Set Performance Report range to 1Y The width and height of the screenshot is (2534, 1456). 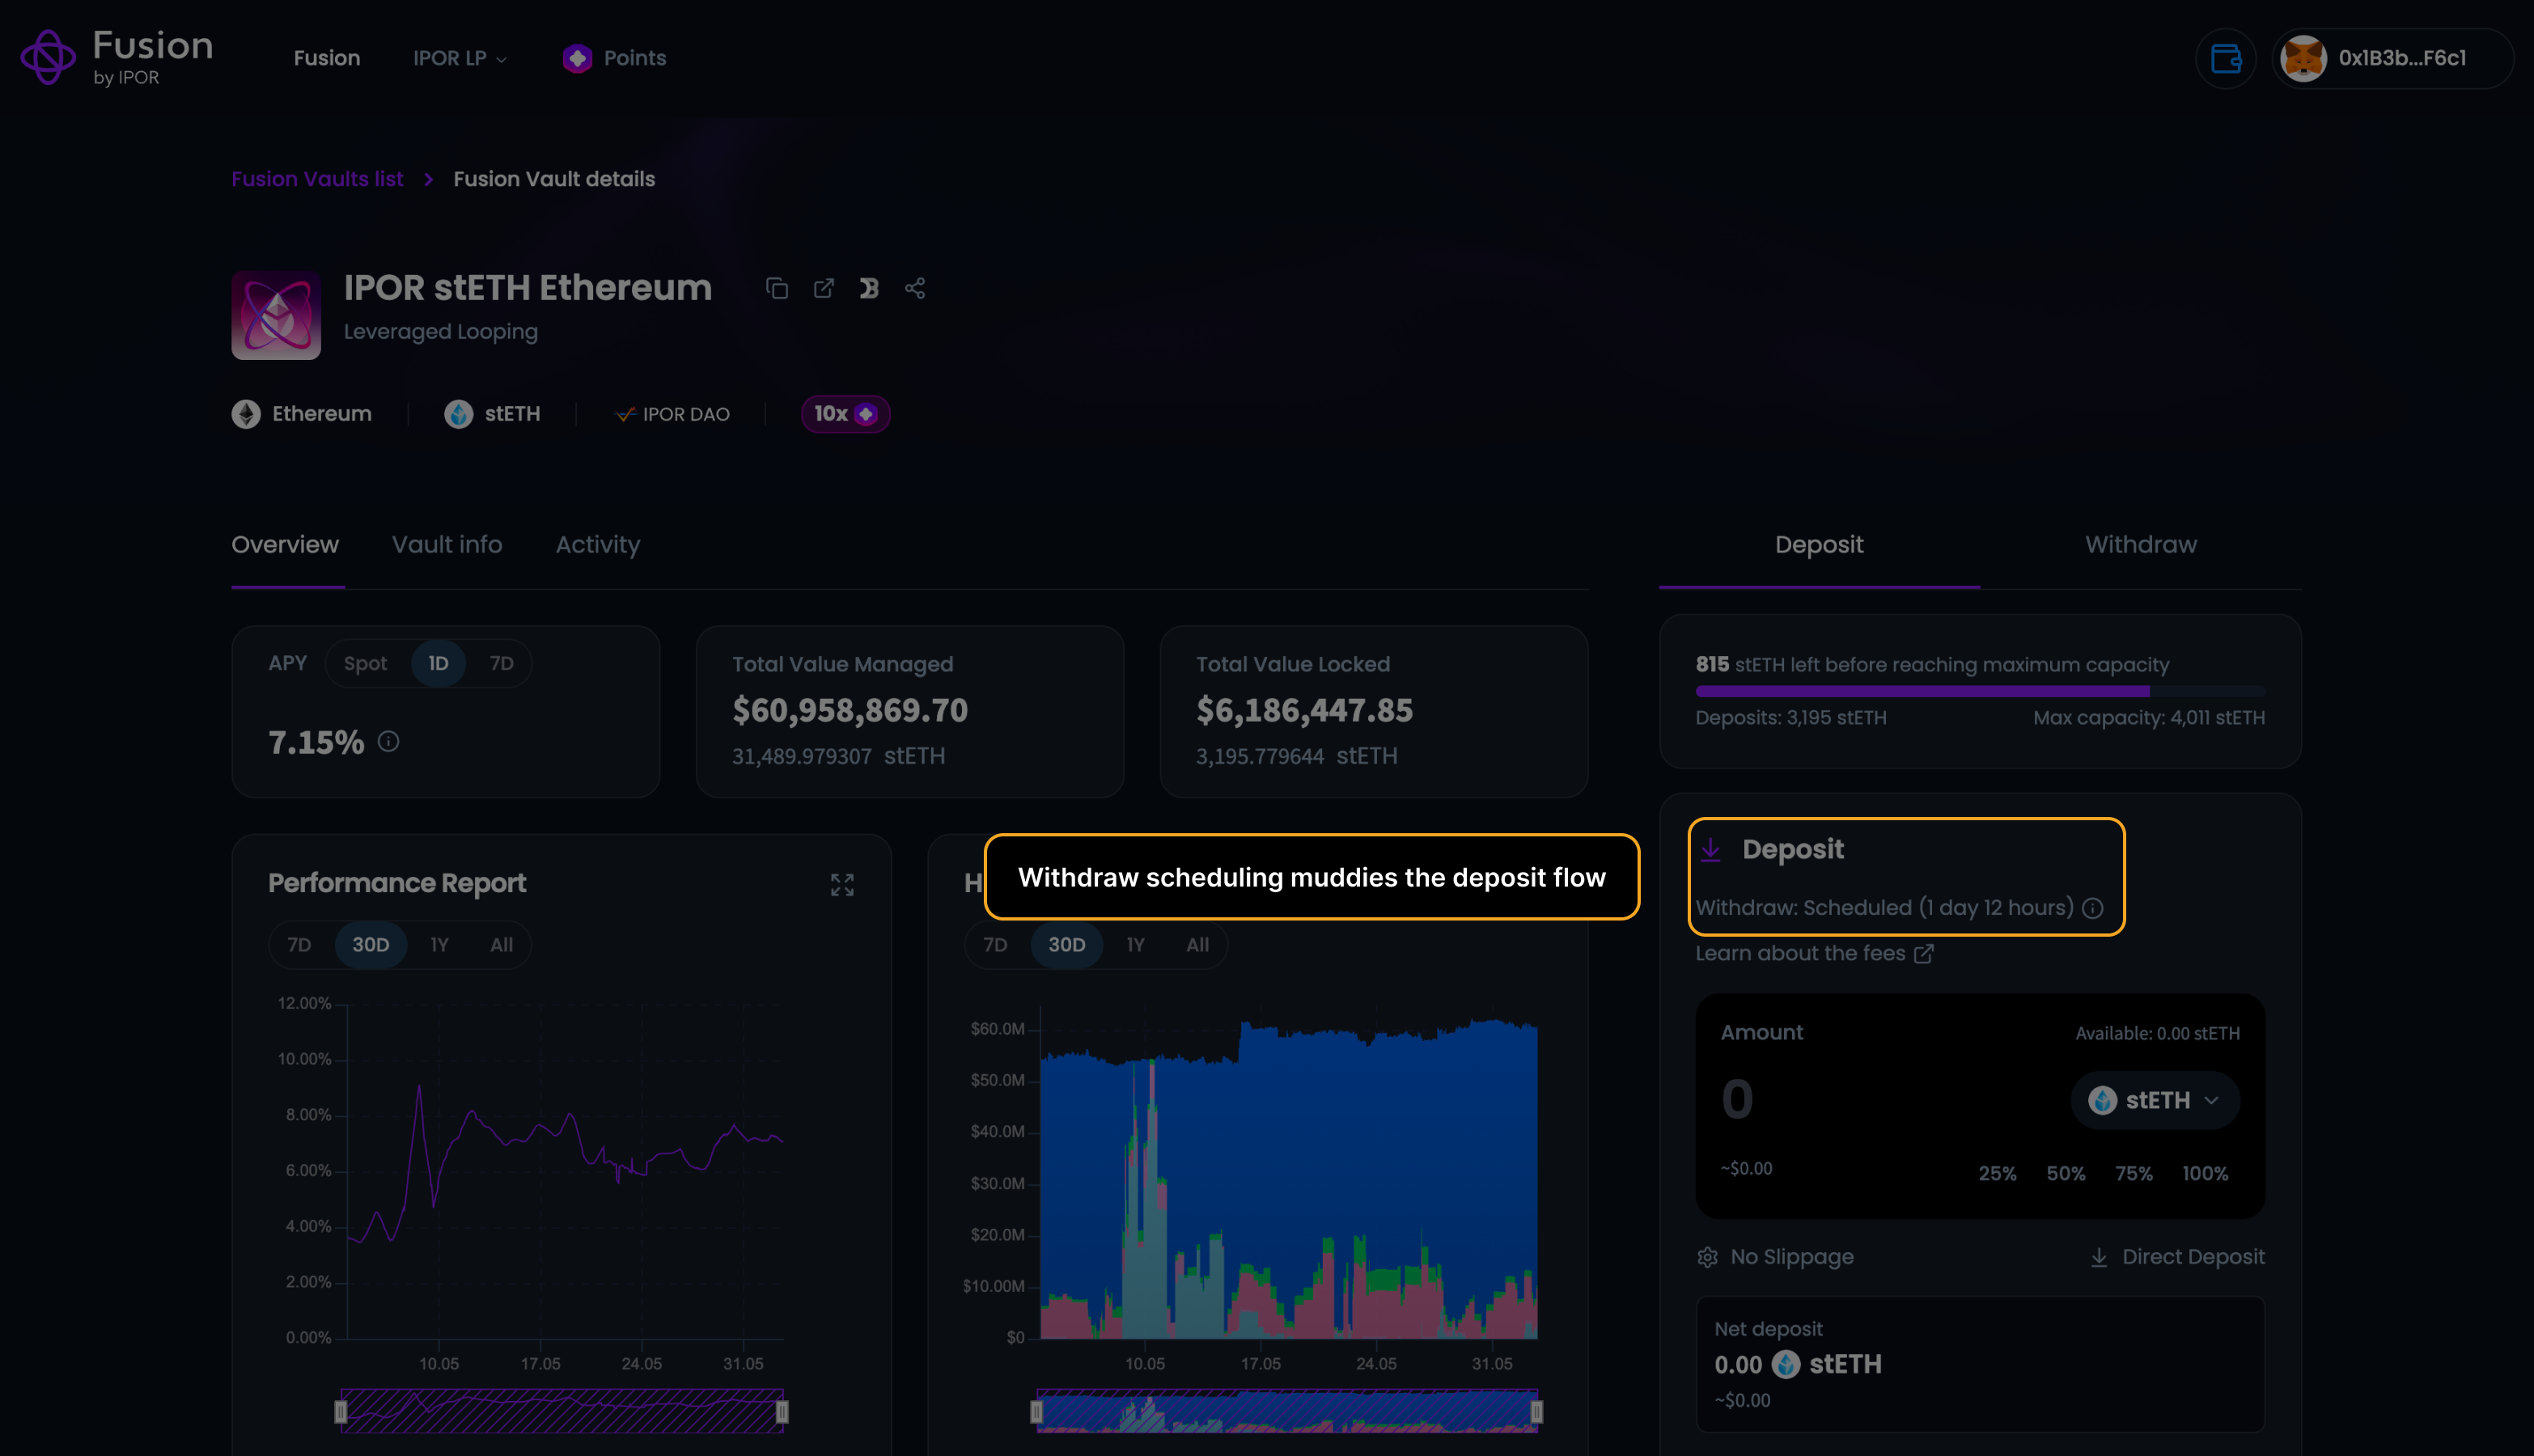point(439,945)
